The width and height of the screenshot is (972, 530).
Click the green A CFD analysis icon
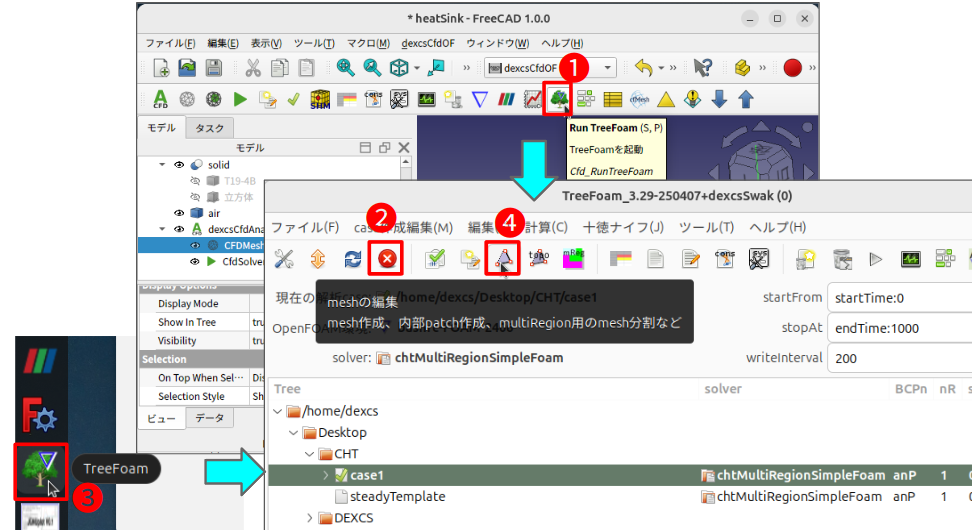click(x=161, y=99)
